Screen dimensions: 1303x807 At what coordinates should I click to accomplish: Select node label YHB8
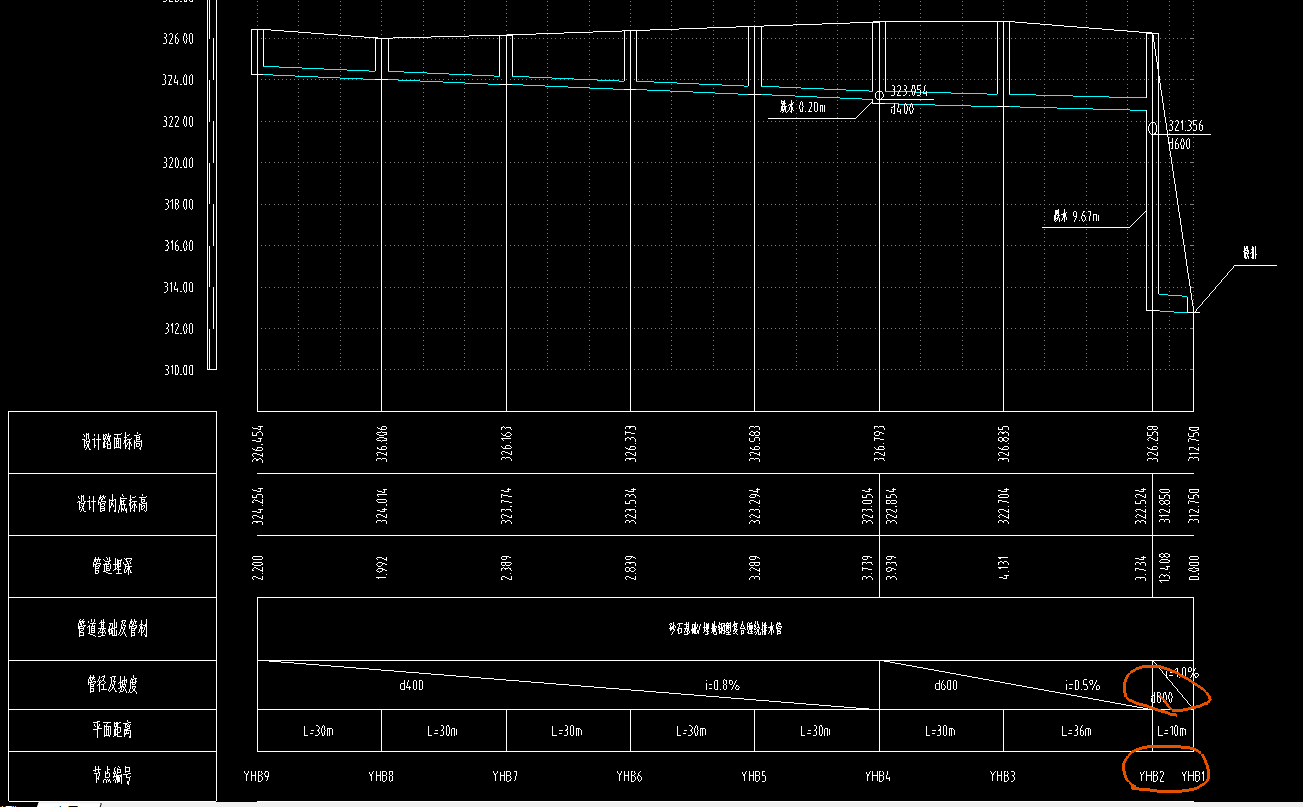pos(381,776)
